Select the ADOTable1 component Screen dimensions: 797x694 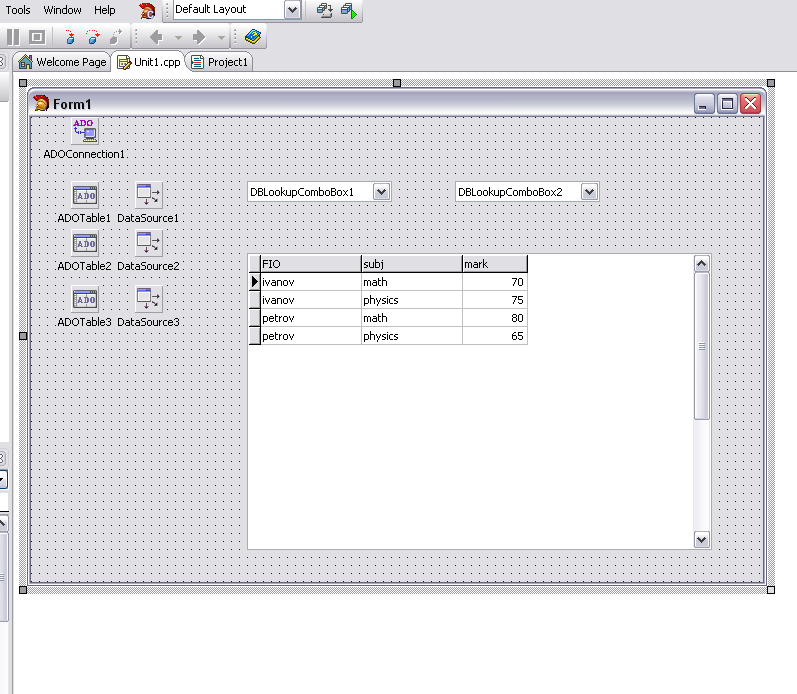(85, 195)
